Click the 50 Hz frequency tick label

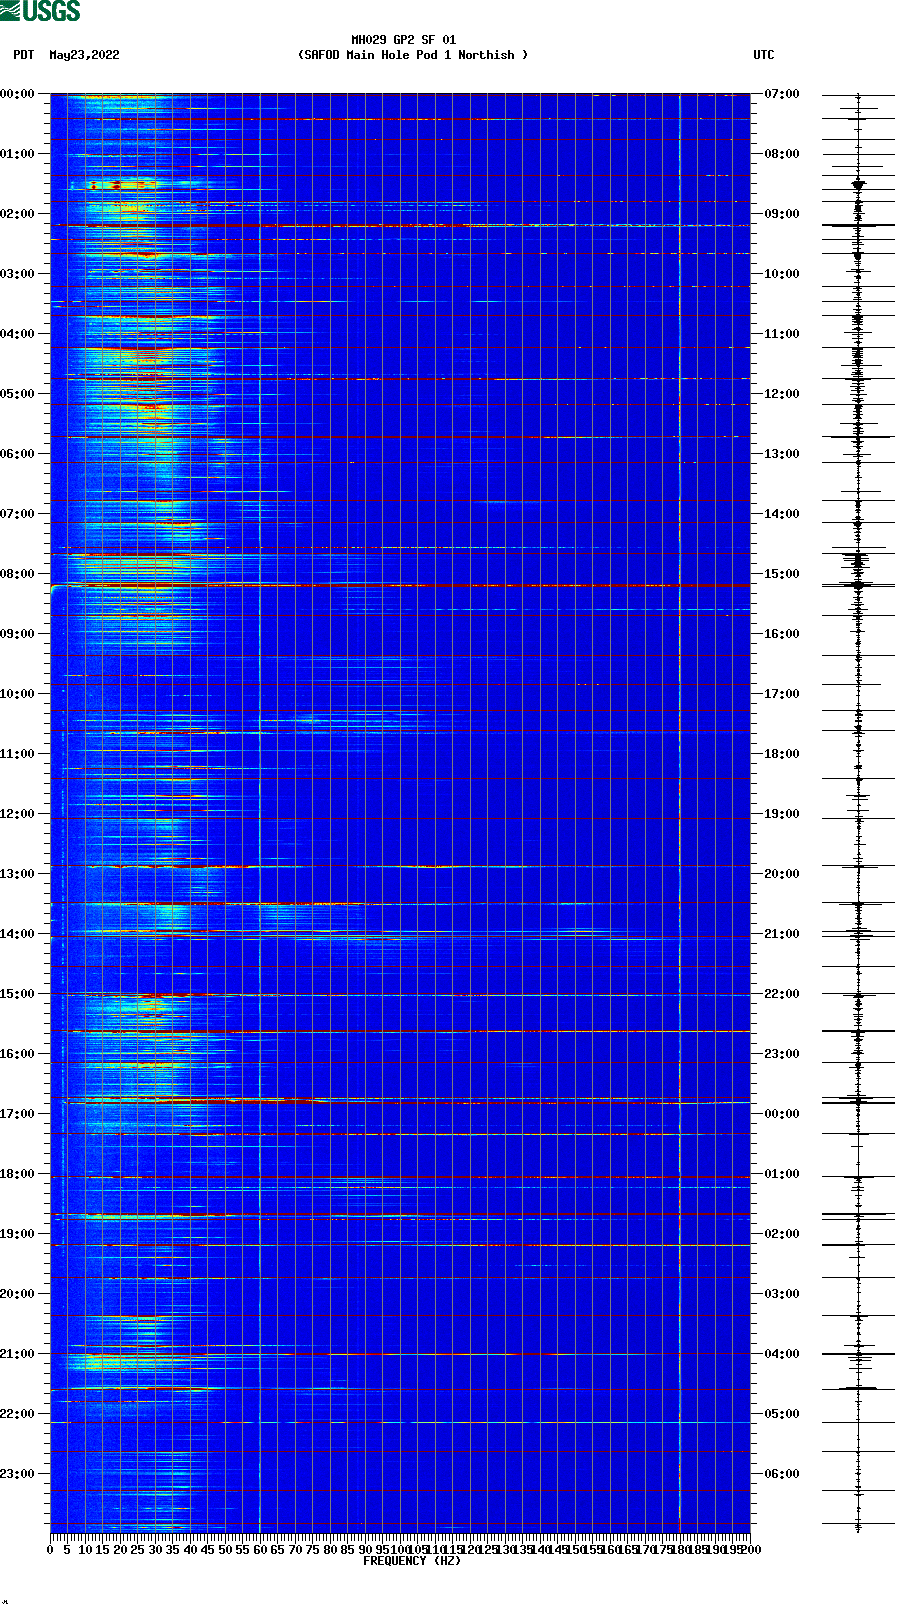click(x=225, y=1550)
